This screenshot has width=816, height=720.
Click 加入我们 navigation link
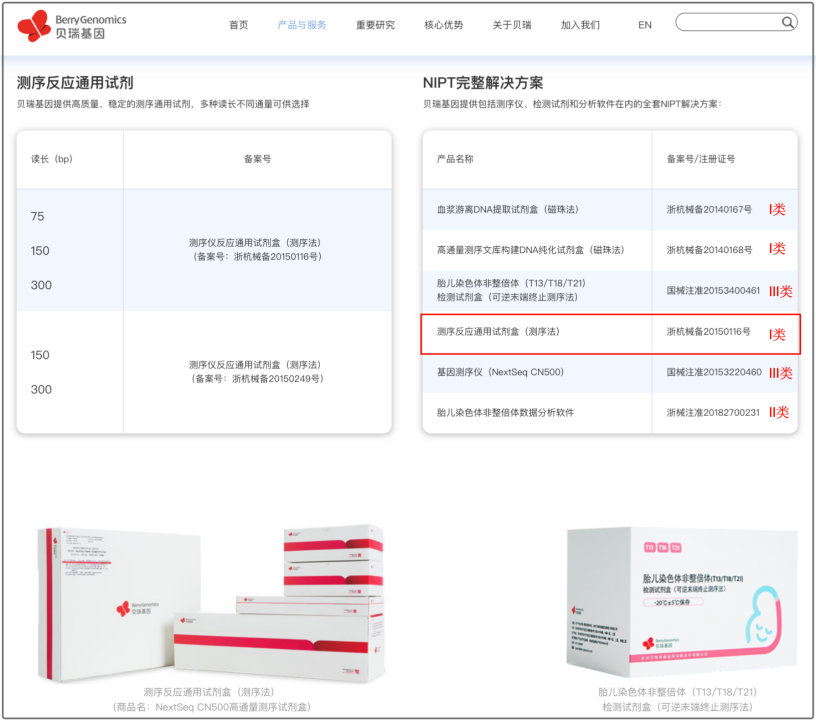[x=580, y=25]
